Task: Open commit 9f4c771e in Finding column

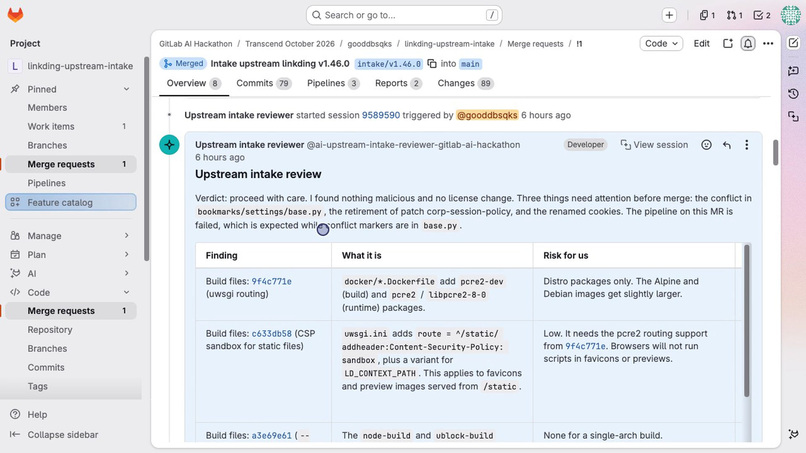Action: tap(271, 281)
